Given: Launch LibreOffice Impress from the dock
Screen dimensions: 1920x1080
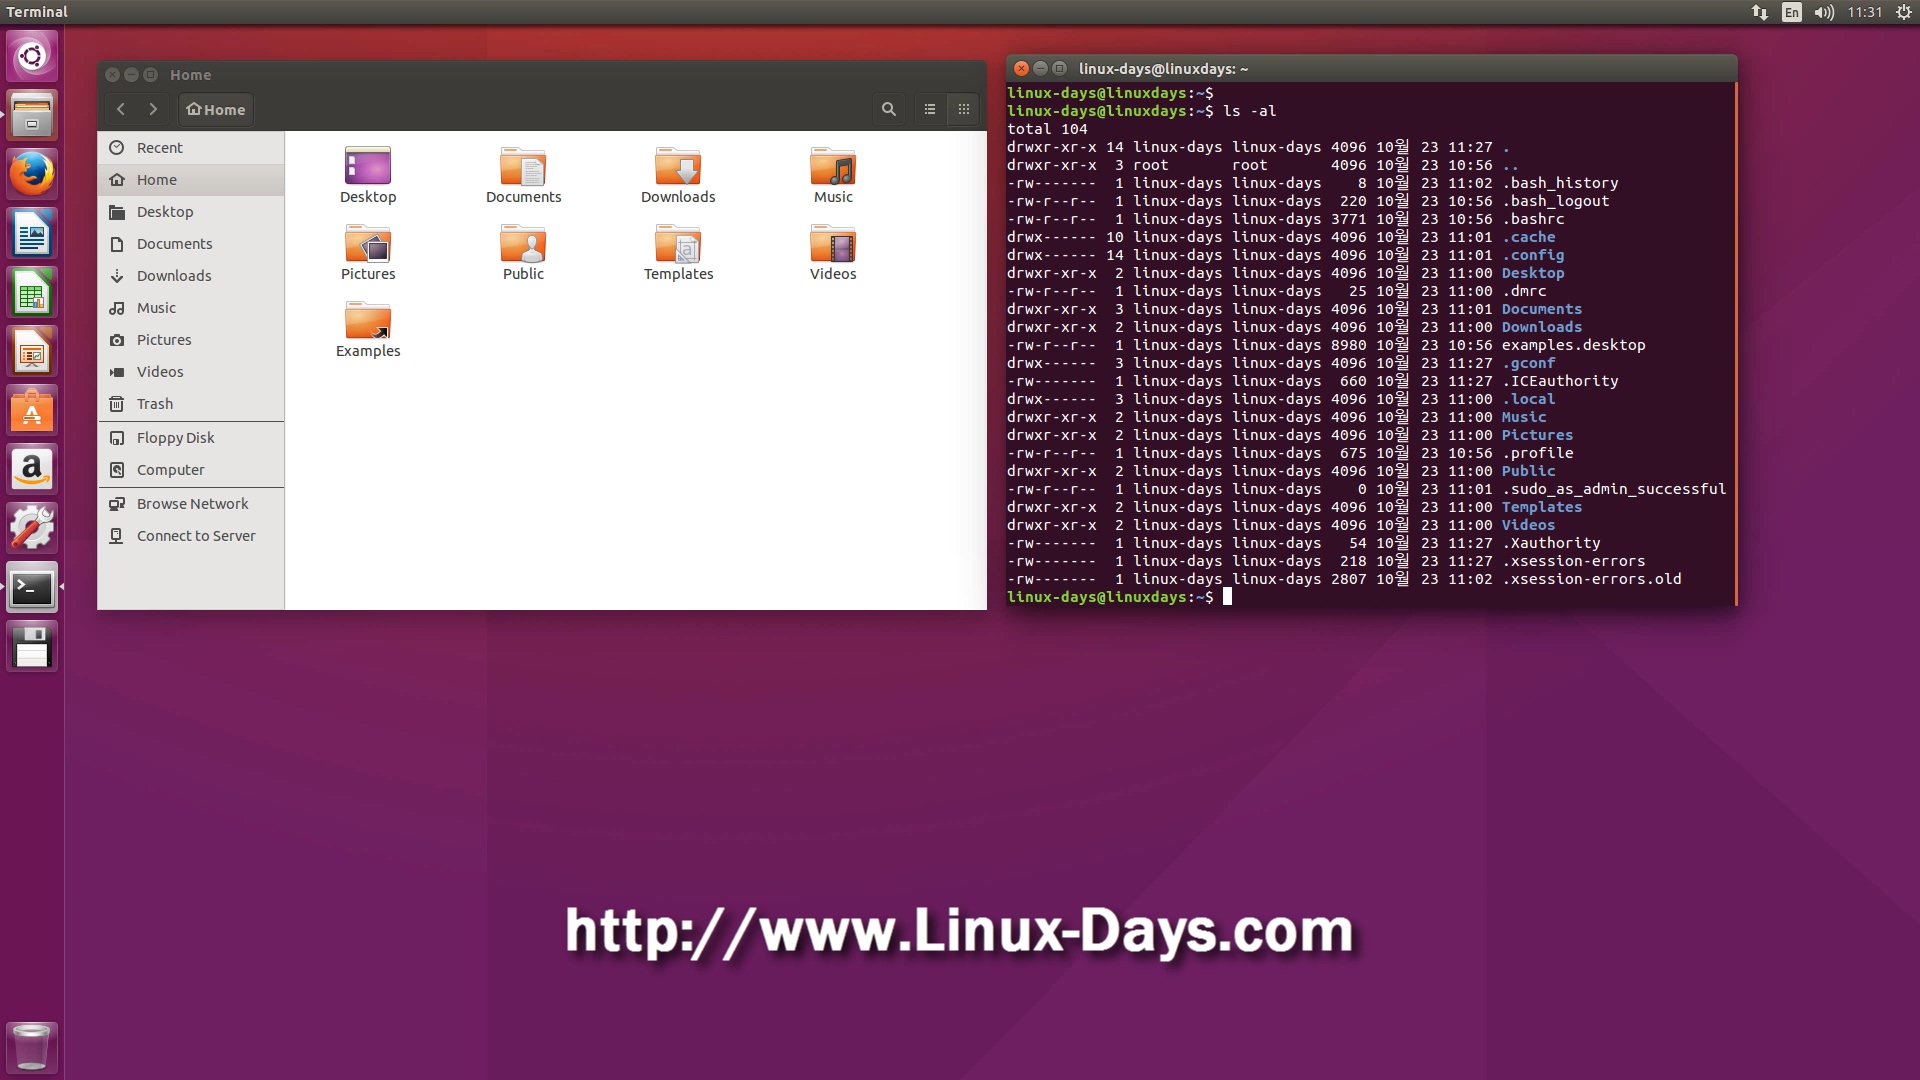Looking at the screenshot, I should [x=32, y=351].
